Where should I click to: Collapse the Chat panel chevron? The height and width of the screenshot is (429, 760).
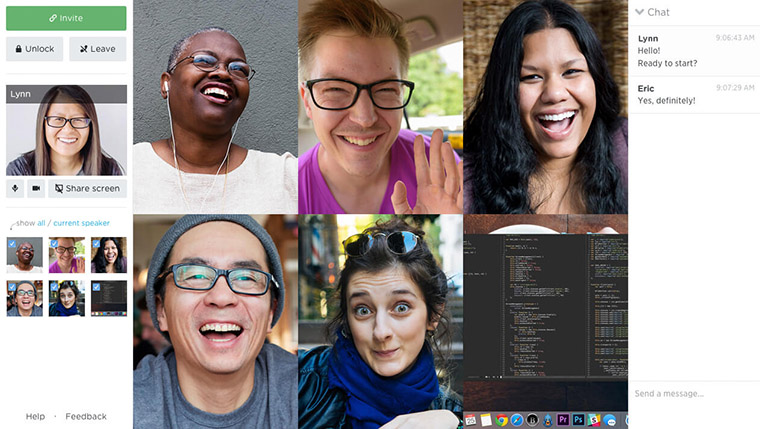click(639, 12)
